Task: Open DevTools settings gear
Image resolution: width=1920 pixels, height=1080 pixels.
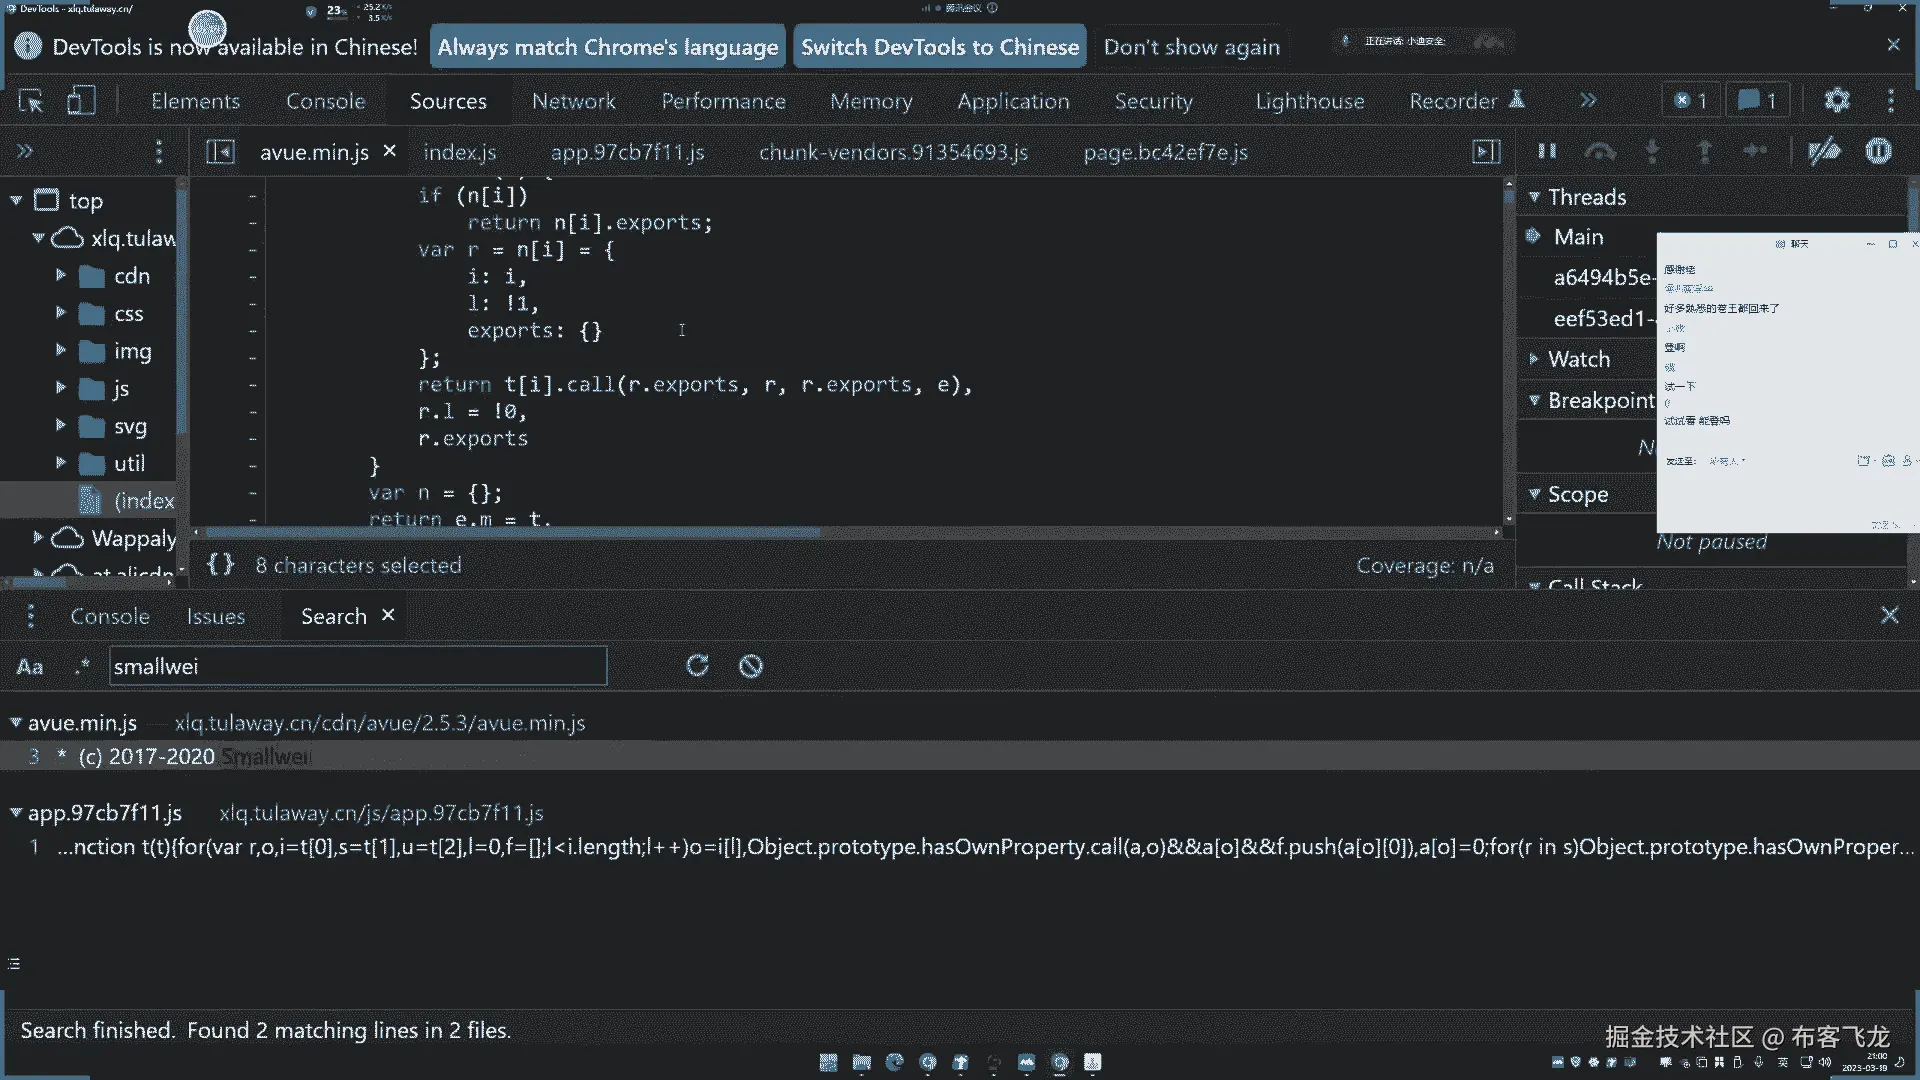Action: coord(1837,101)
